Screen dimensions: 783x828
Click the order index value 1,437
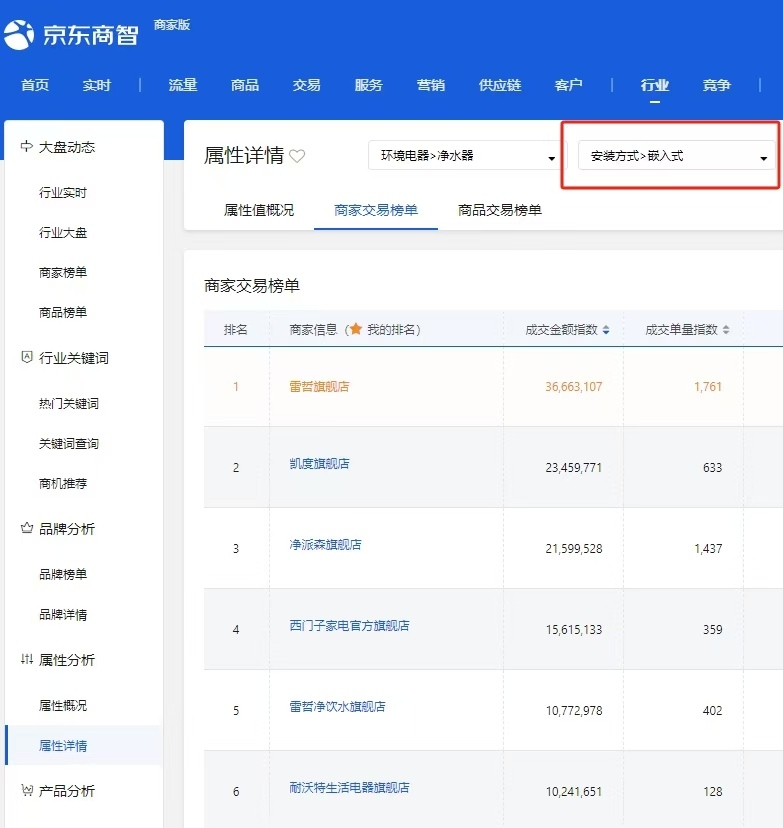708,549
